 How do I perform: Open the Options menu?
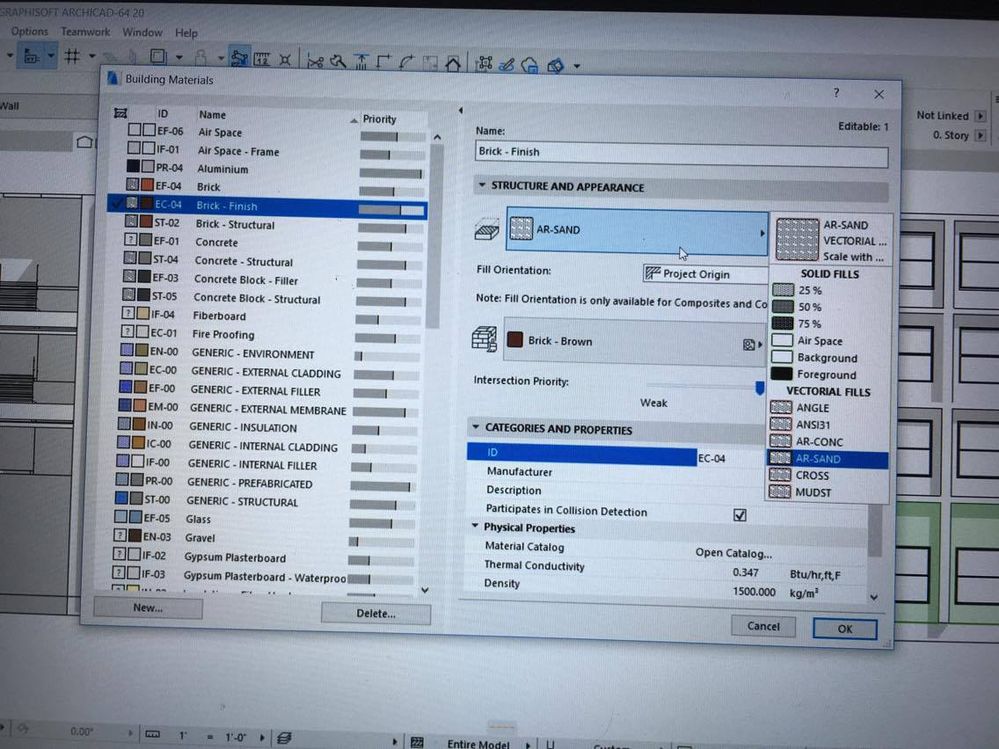click(x=29, y=31)
